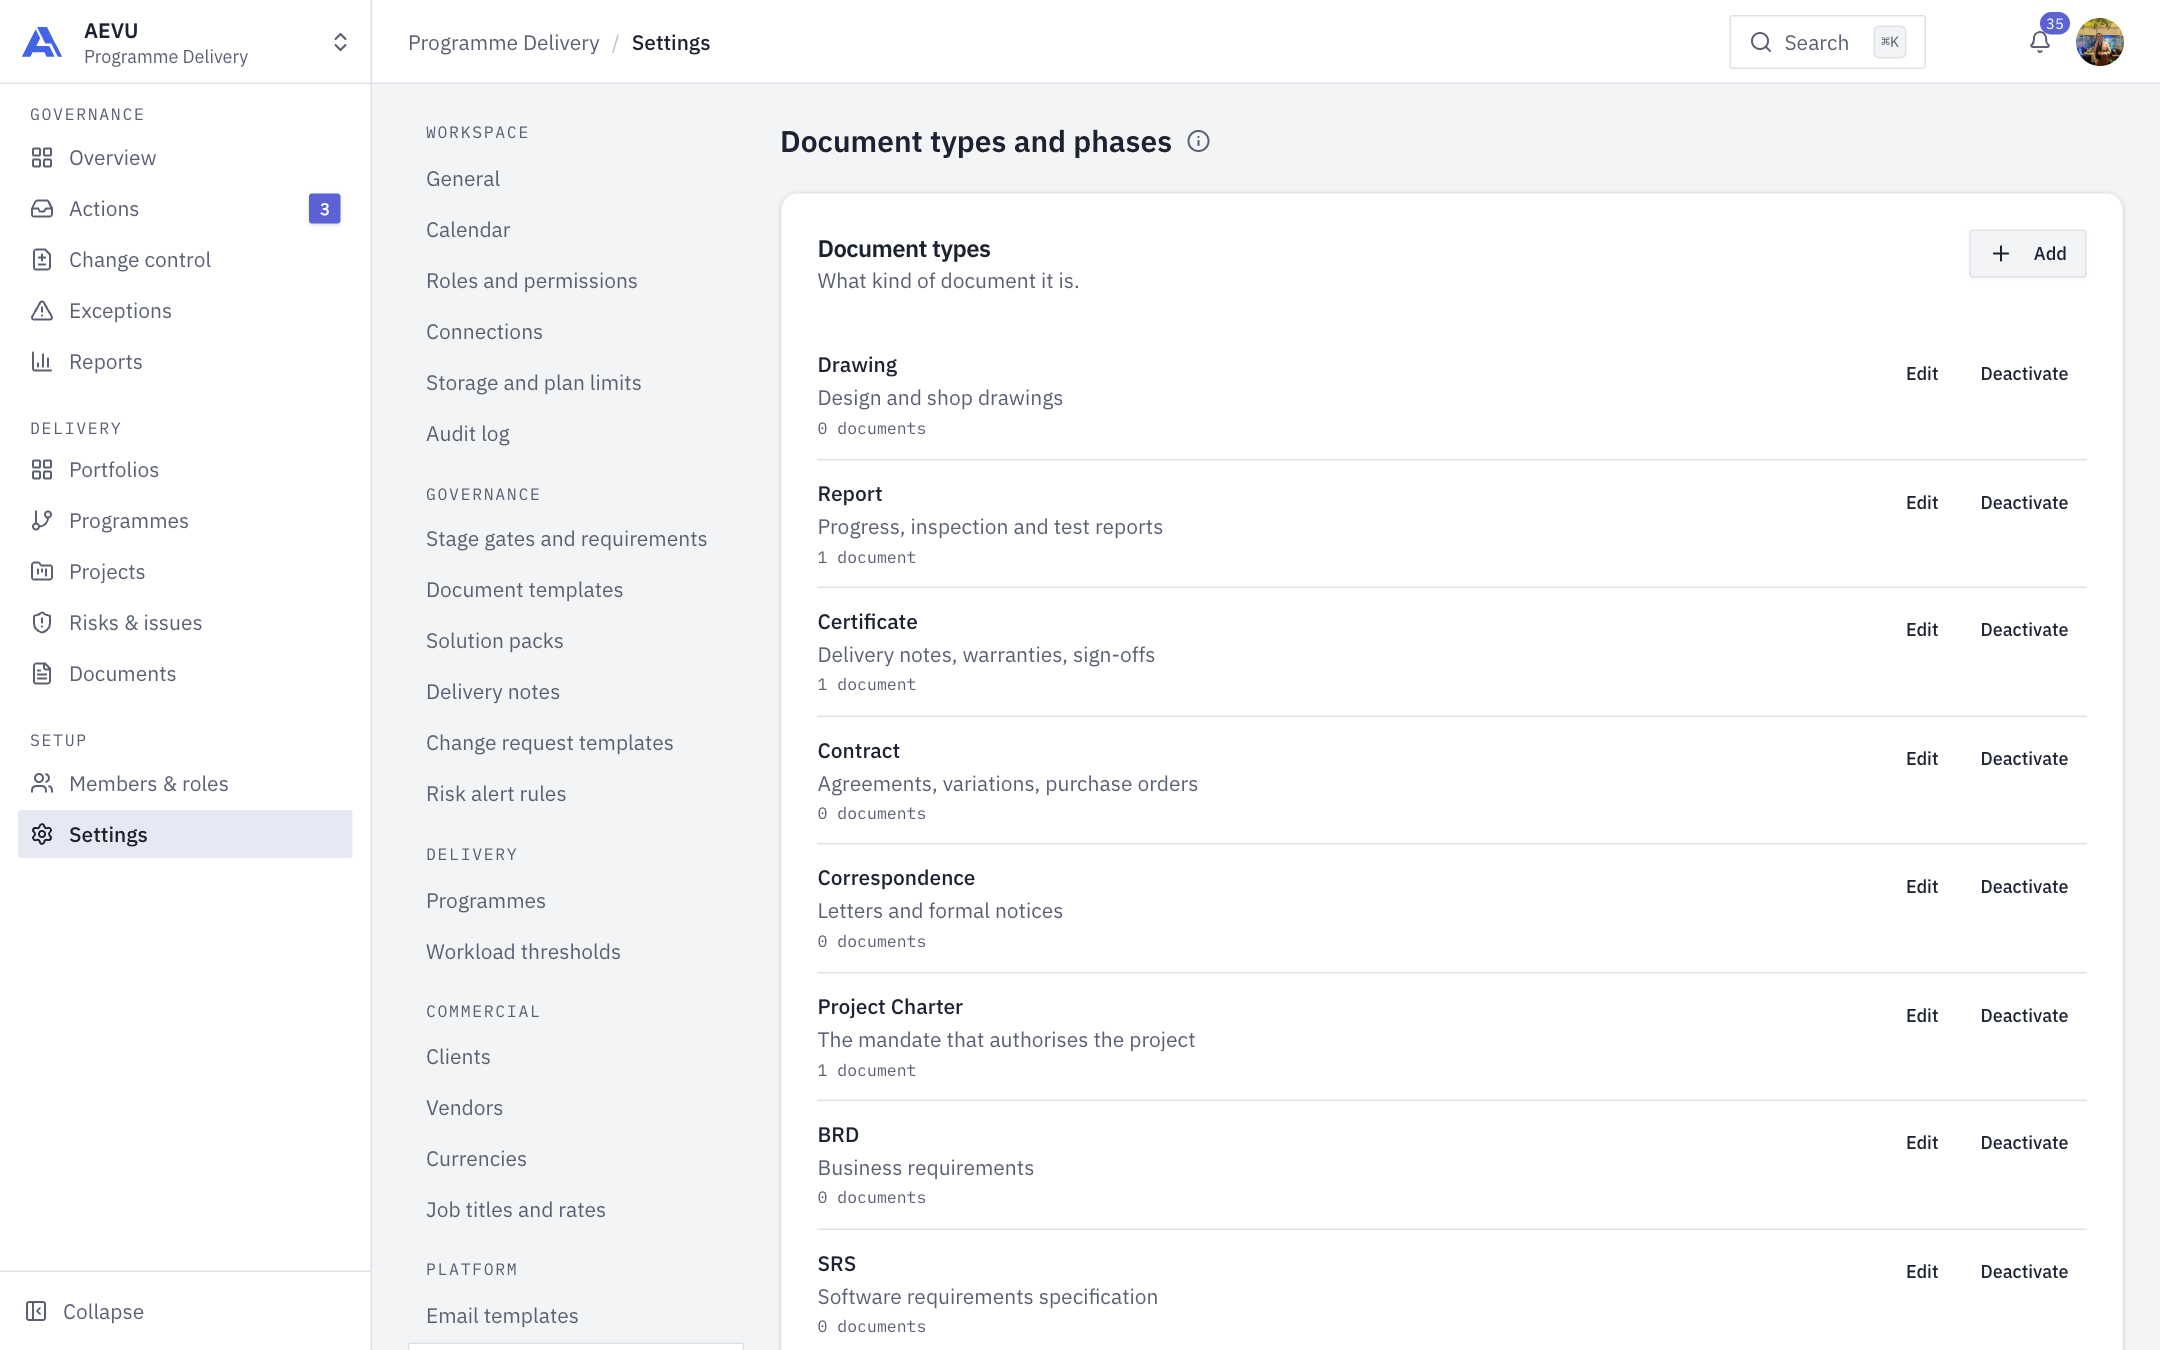2160x1350 pixels.
Task: Click Programme Delivery breadcrumb
Action: [504, 43]
